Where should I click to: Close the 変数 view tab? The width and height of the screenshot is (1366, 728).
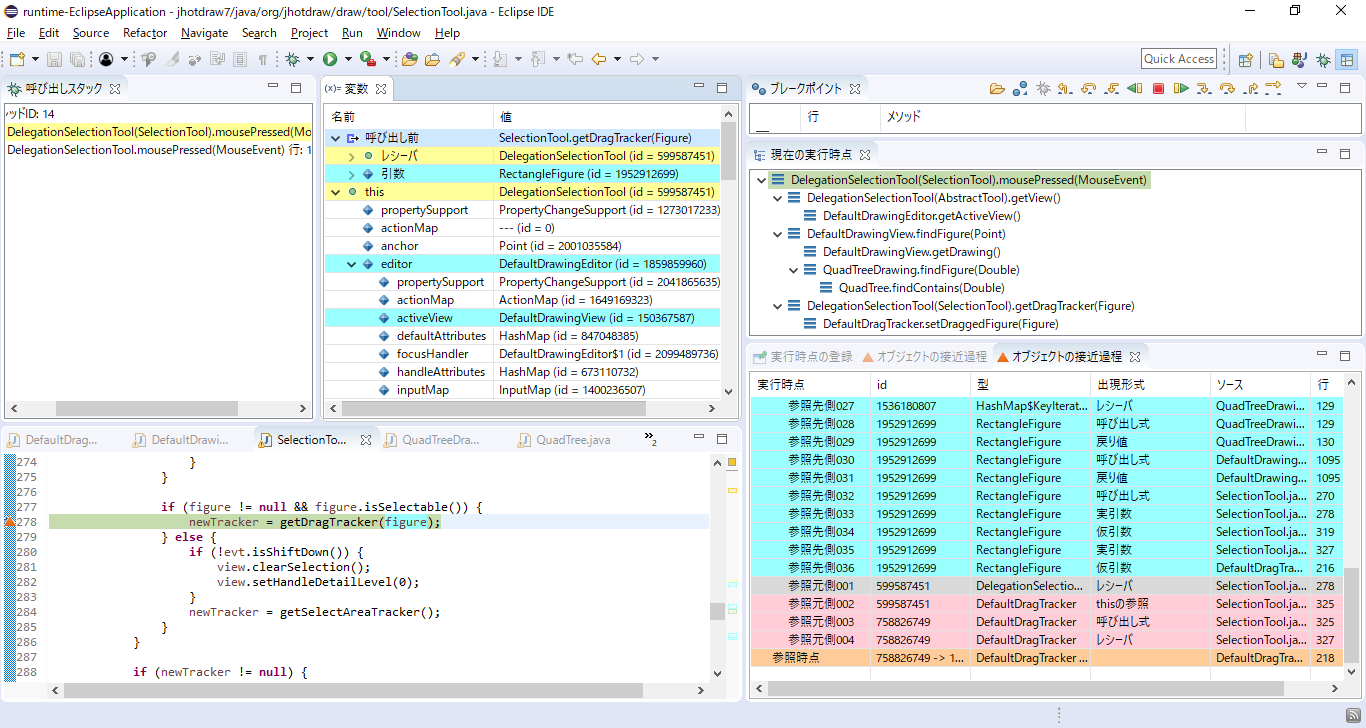click(380, 89)
